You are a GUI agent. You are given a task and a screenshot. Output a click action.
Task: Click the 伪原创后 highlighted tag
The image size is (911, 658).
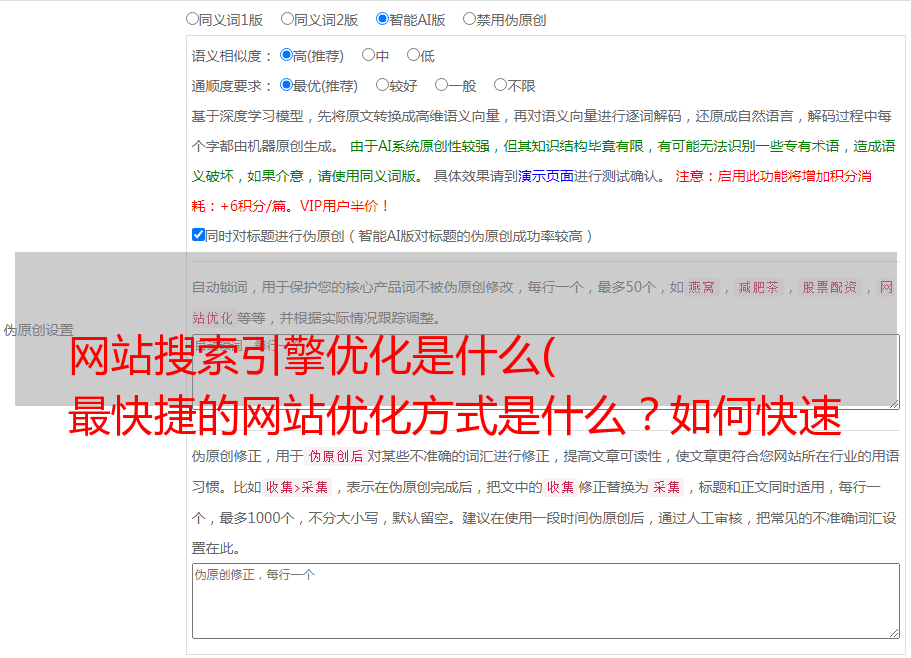click(336, 456)
